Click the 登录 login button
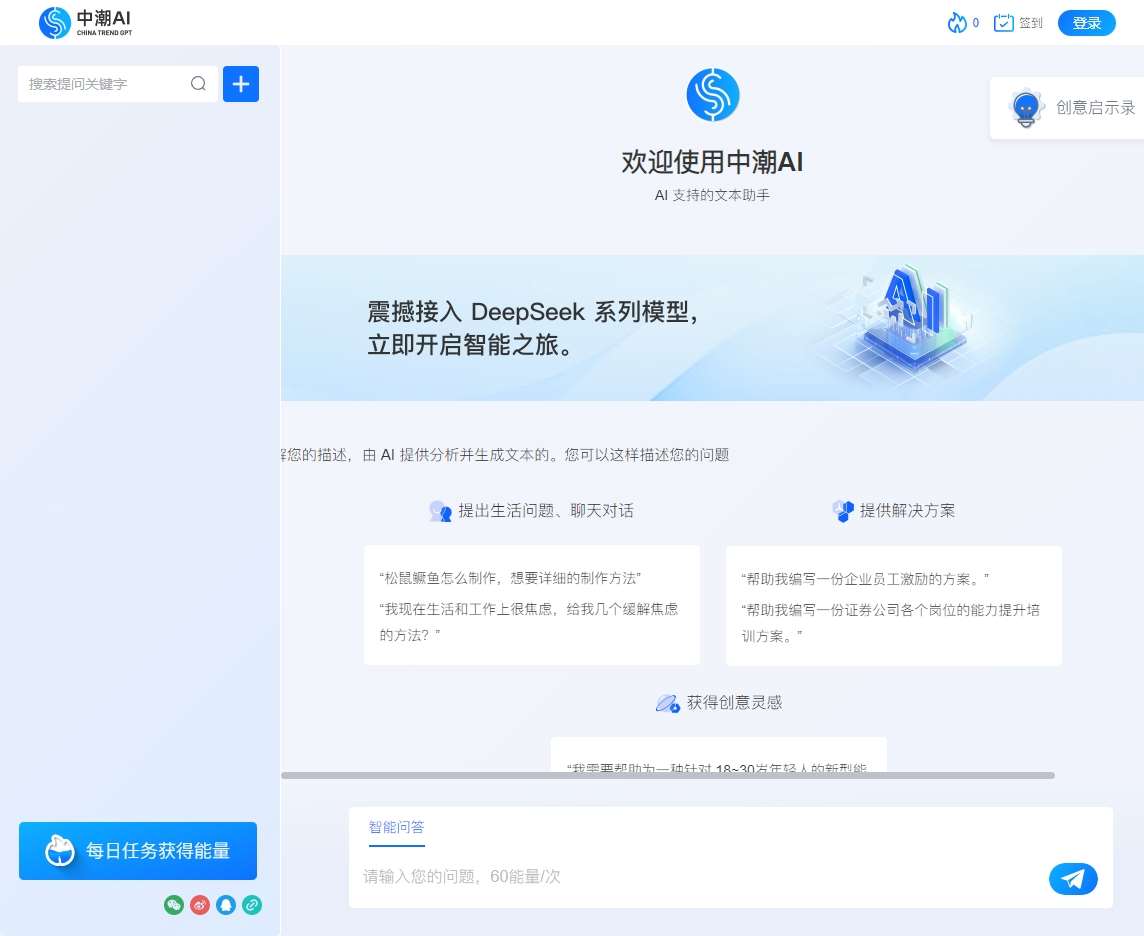1144x936 pixels. point(1086,22)
